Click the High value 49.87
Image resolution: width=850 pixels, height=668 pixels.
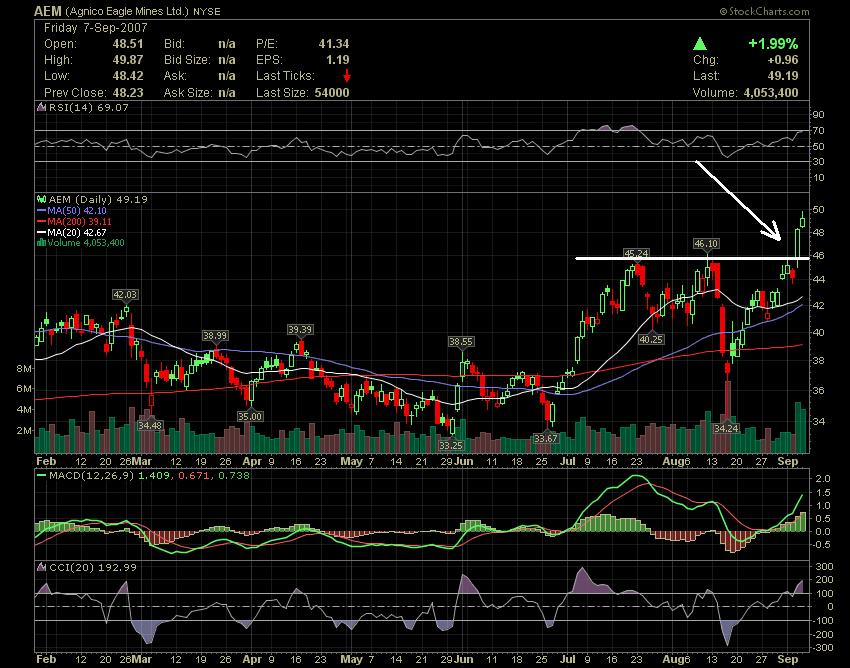click(x=128, y=60)
